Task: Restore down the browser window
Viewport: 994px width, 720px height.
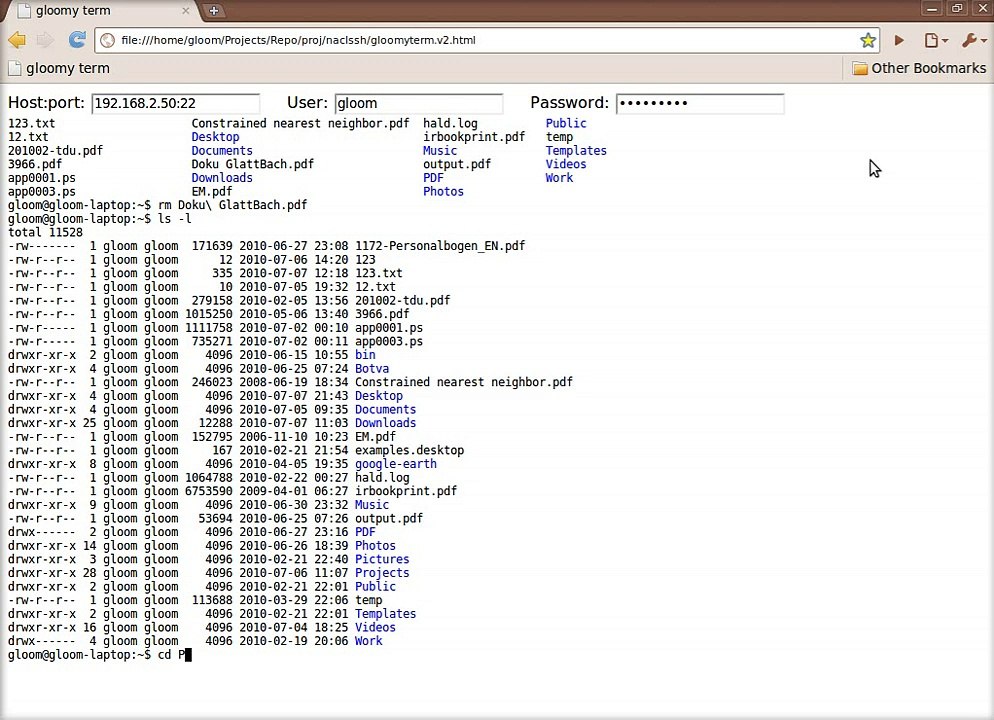Action: click(x=957, y=9)
